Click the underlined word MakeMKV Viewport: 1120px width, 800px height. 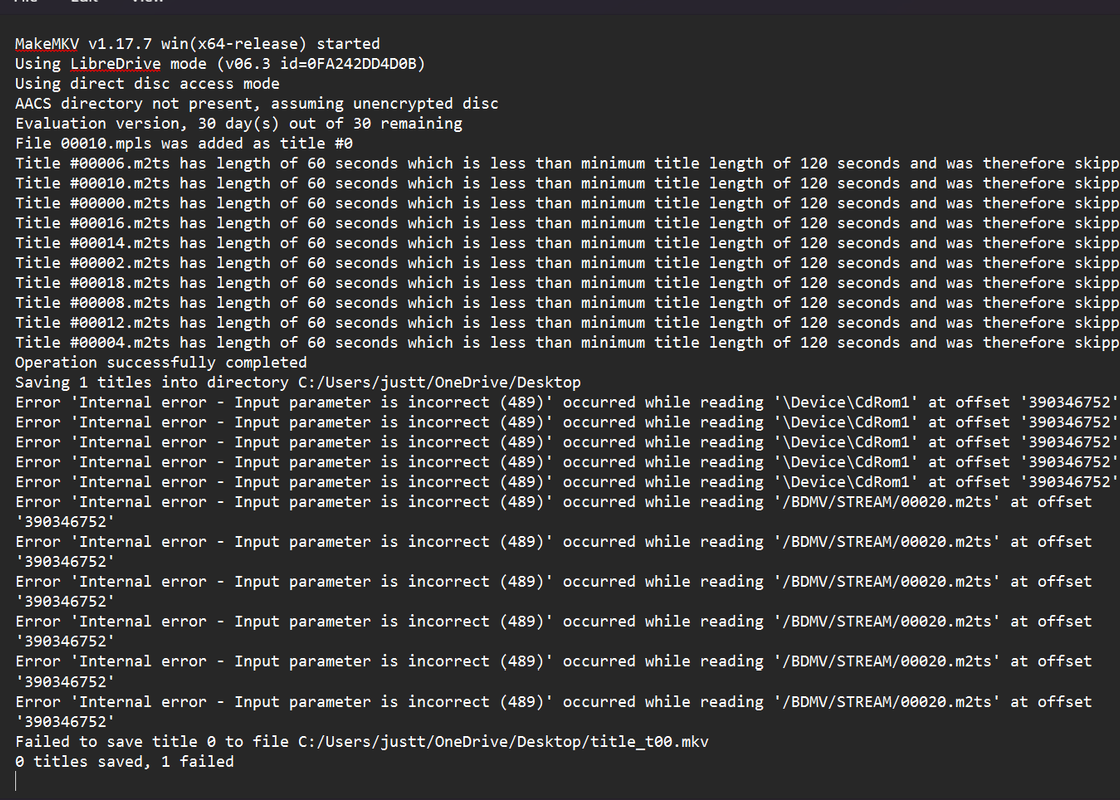[47, 44]
